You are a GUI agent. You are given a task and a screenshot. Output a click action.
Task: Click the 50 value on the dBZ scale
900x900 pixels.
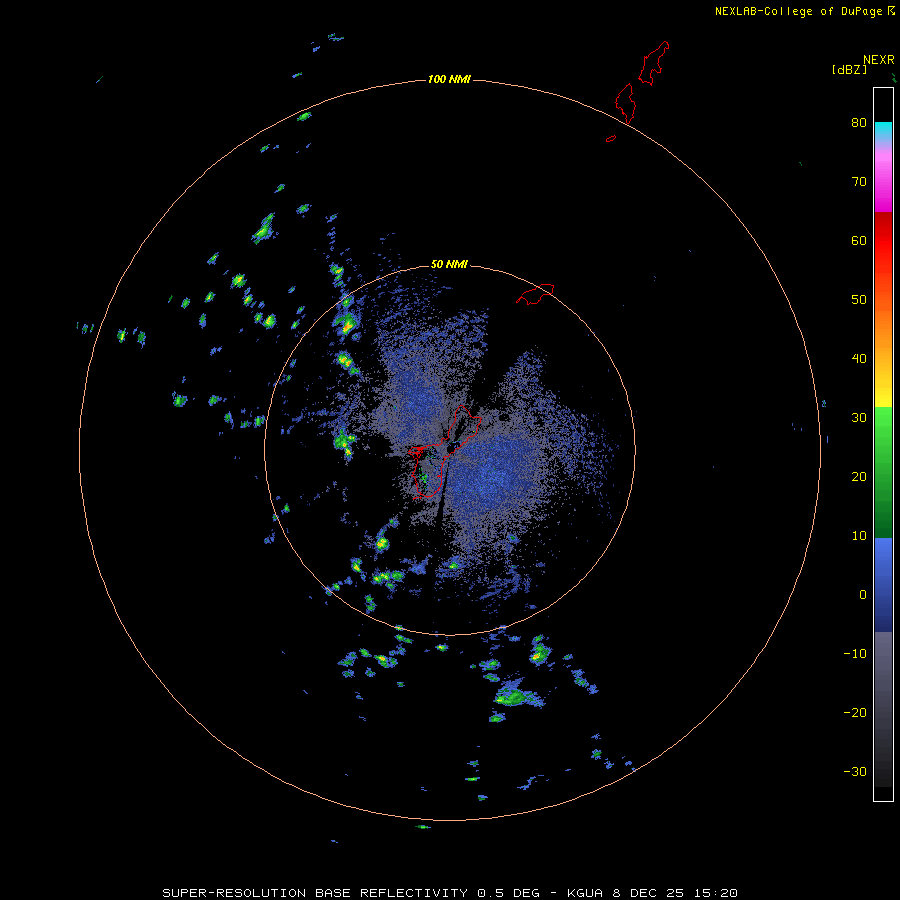tap(859, 300)
